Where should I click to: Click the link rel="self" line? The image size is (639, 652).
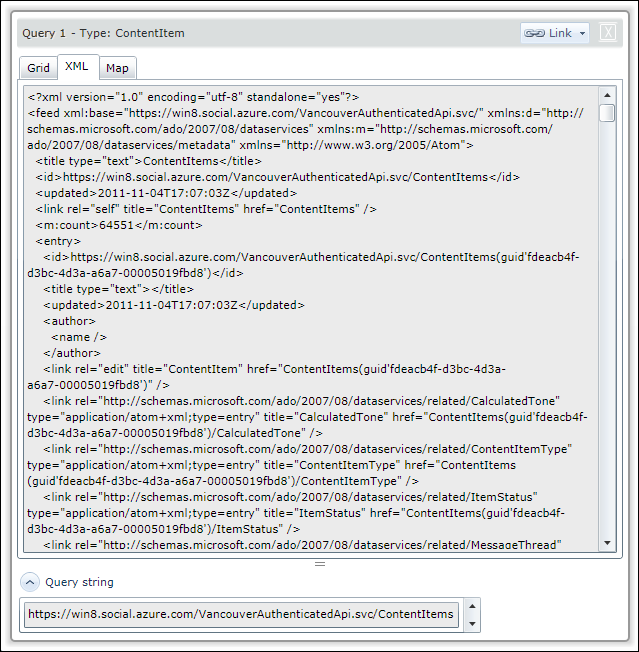click(206, 209)
